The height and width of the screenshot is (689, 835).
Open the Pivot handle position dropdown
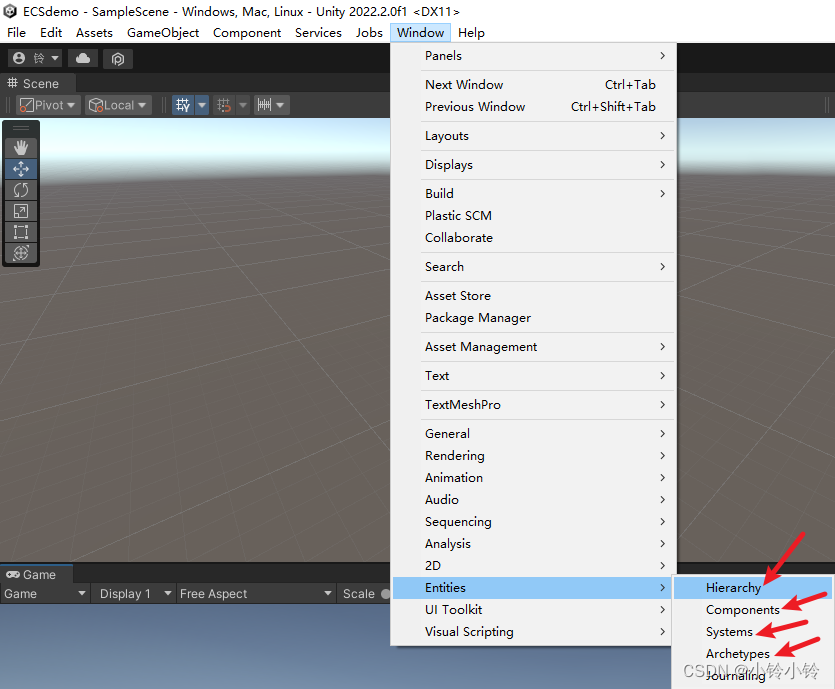48,105
